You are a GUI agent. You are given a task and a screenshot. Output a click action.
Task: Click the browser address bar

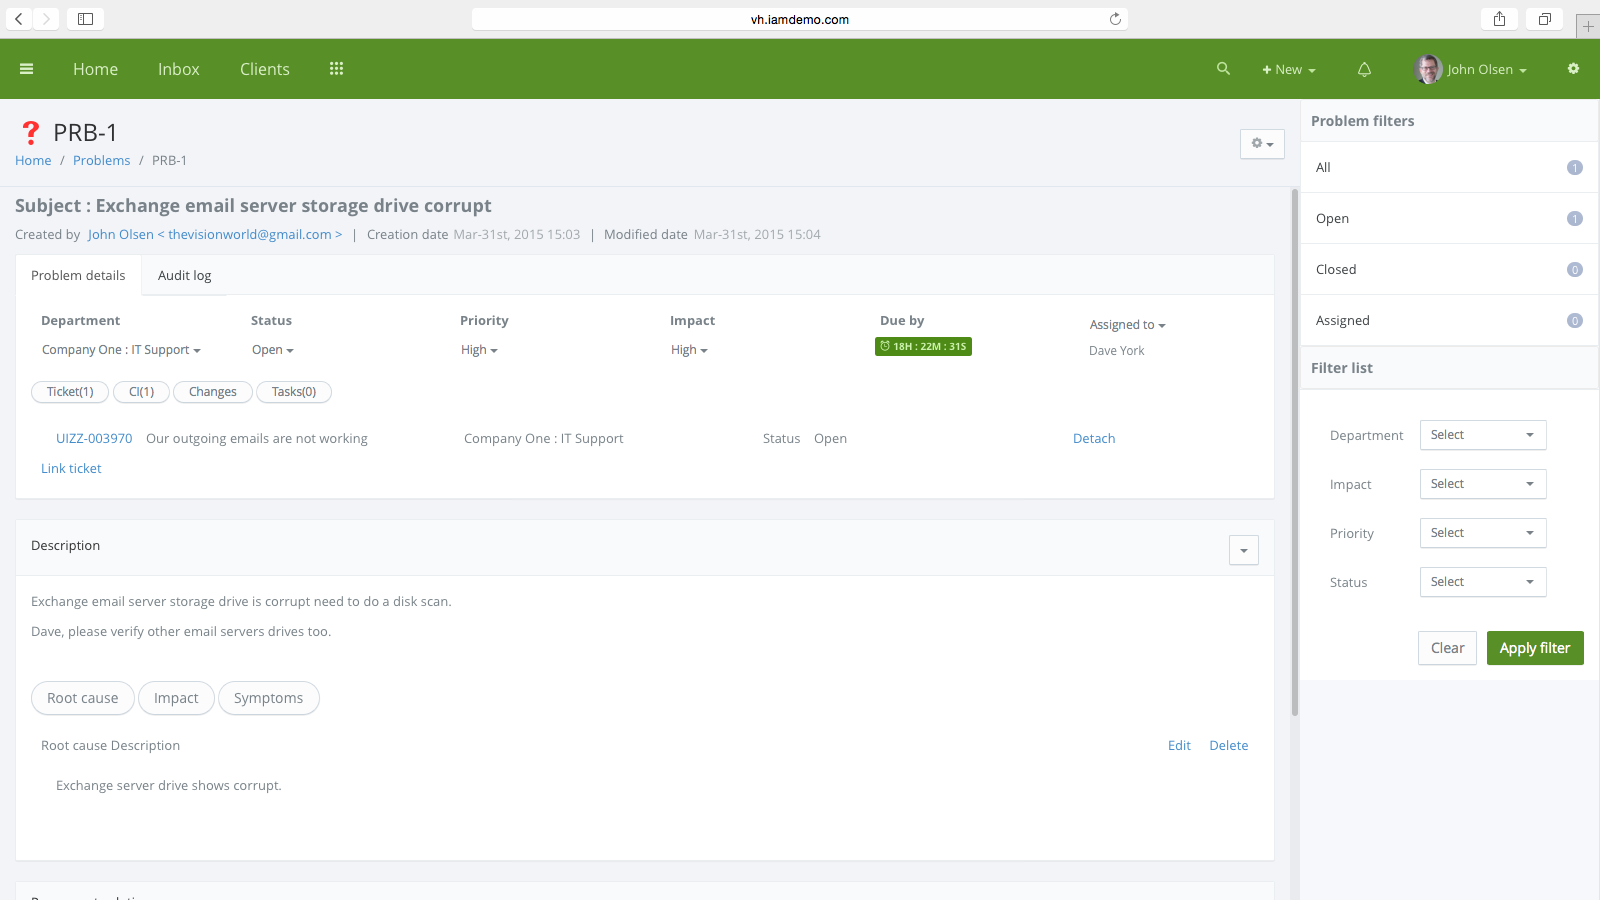click(800, 19)
